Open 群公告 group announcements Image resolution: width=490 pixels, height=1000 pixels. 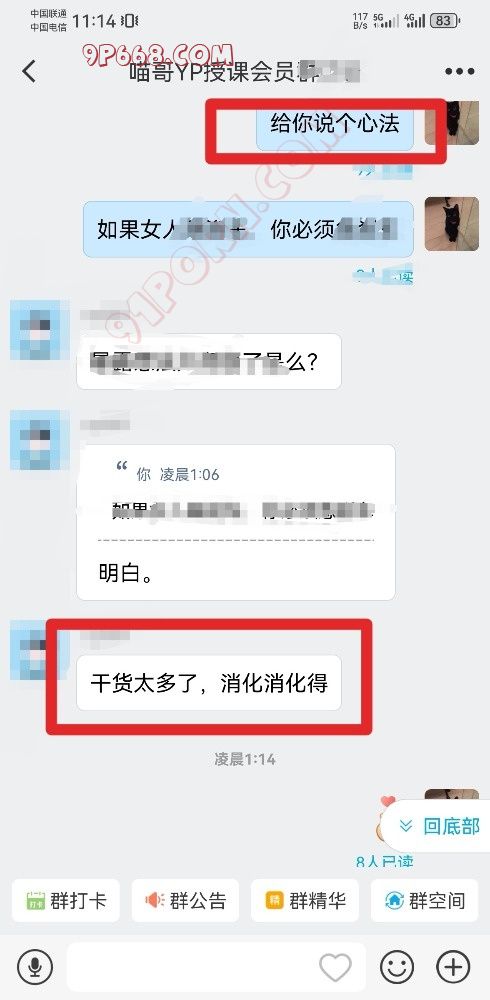click(x=185, y=900)
